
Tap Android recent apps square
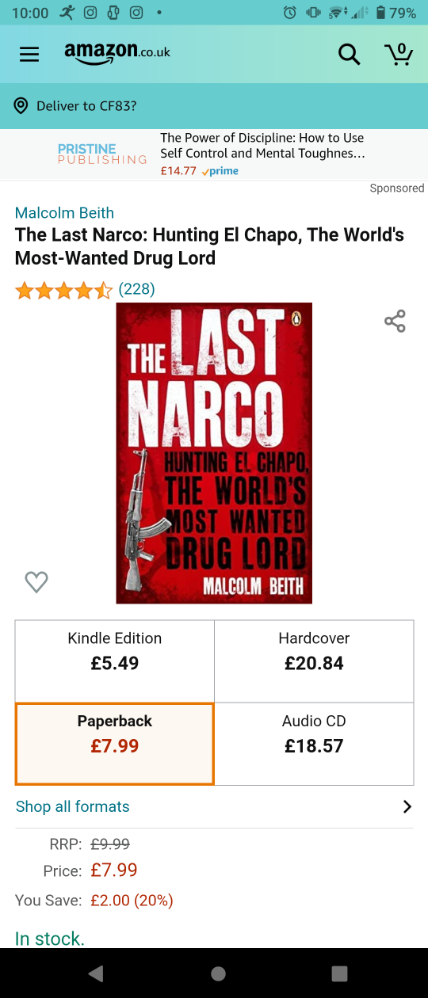pyautogui.click(x=339, y=973)
